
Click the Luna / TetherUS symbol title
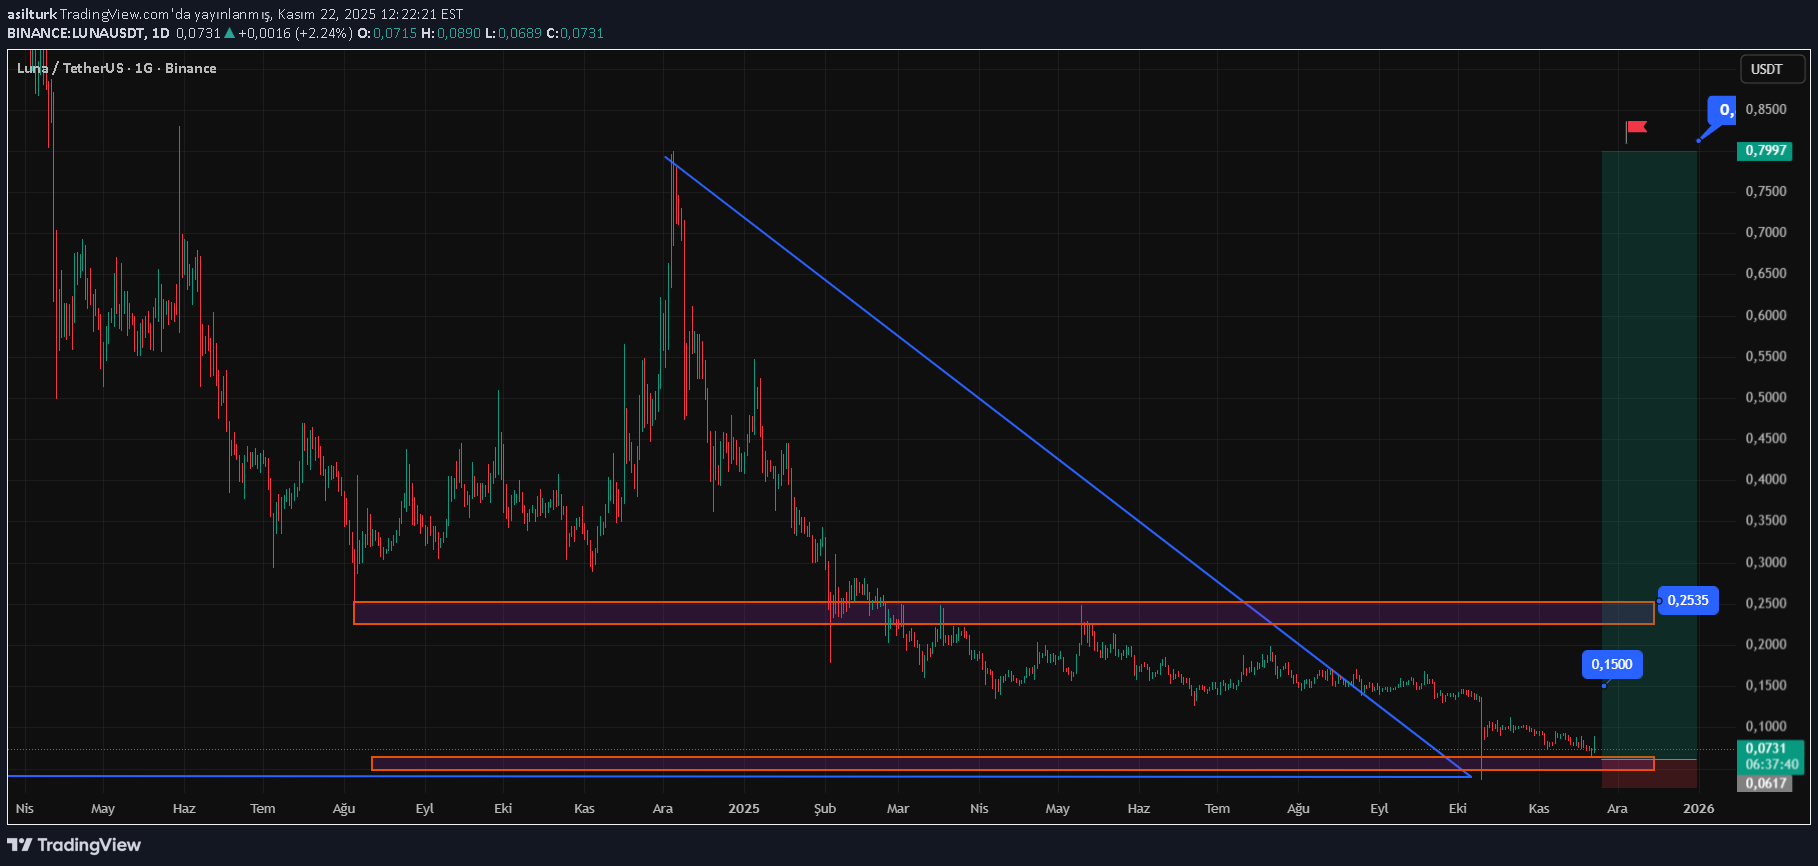point(116,68)
